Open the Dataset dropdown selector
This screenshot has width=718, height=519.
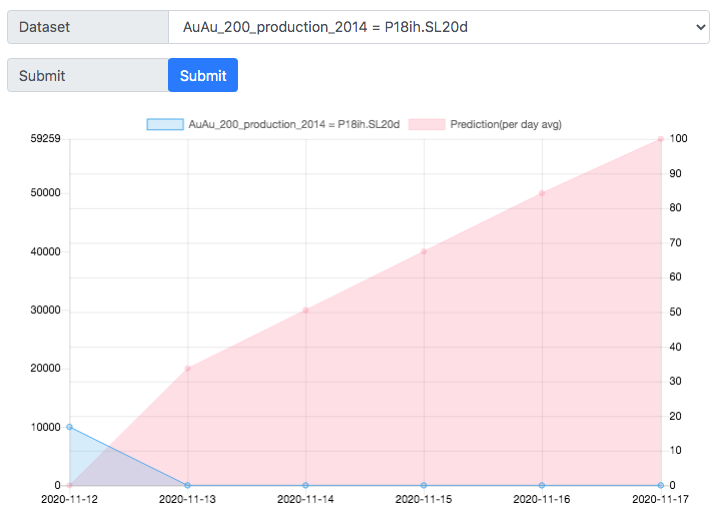[x=439, y=27]
